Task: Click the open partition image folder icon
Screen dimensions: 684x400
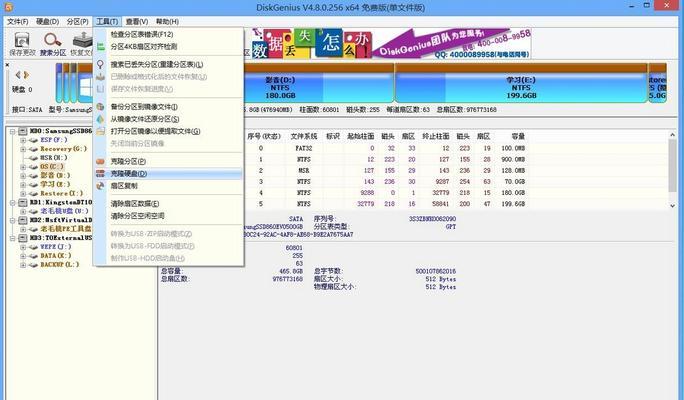Action: click(x=101, y=131)
